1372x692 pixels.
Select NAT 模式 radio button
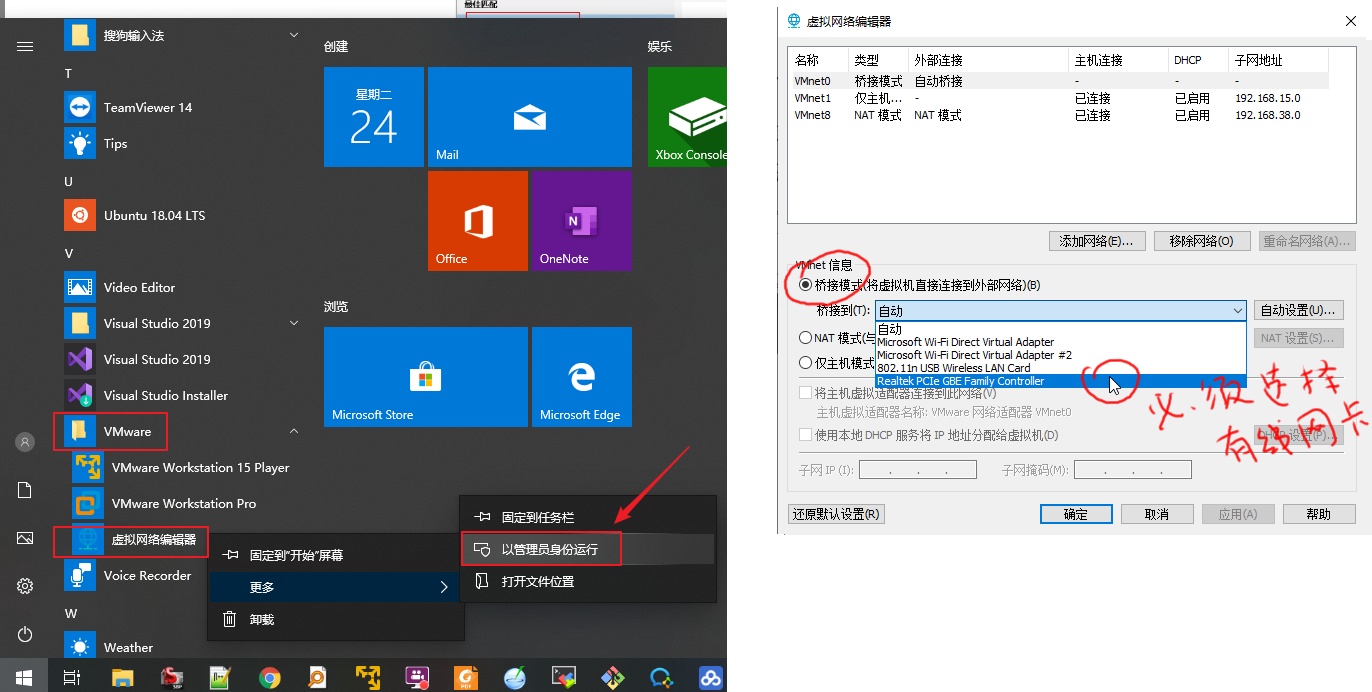point(805,338)
